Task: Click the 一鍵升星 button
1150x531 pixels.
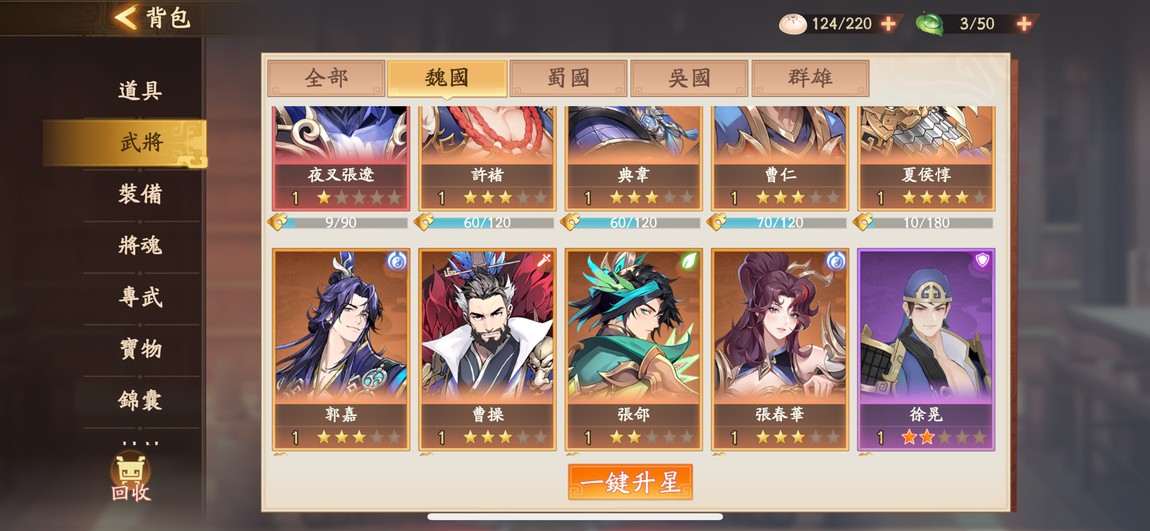Action: click(x=630, y=482)
